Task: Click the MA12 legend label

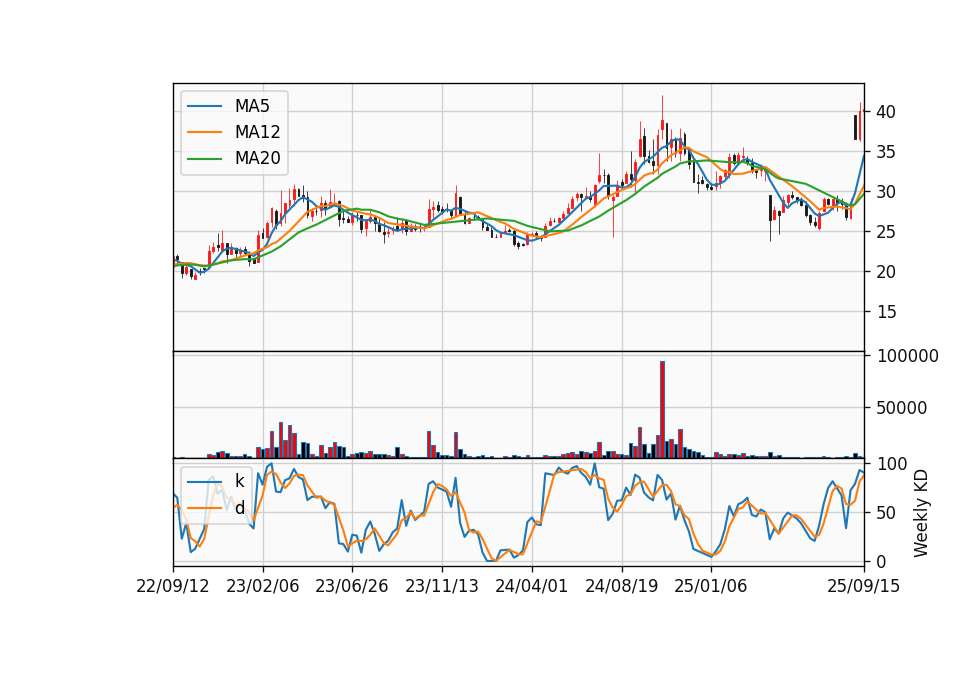Action: (257, 132)
